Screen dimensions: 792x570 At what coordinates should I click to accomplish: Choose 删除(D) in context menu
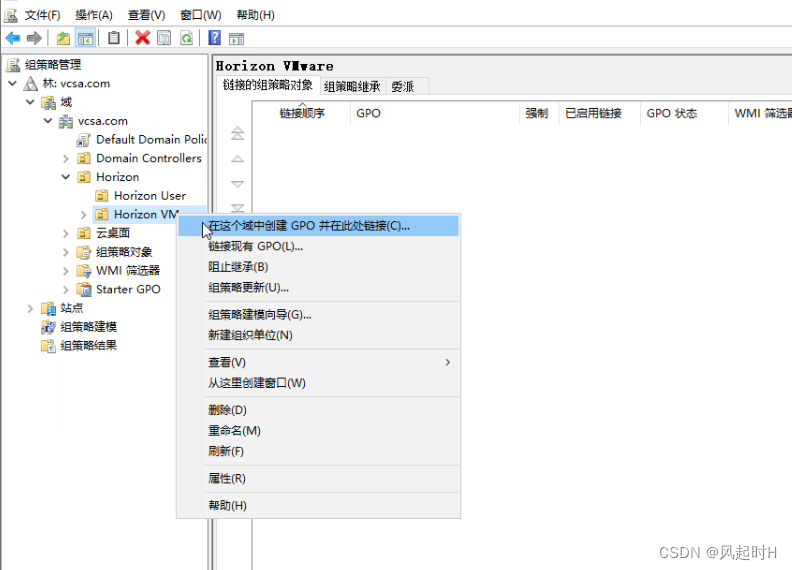click(x=318, y=410)
